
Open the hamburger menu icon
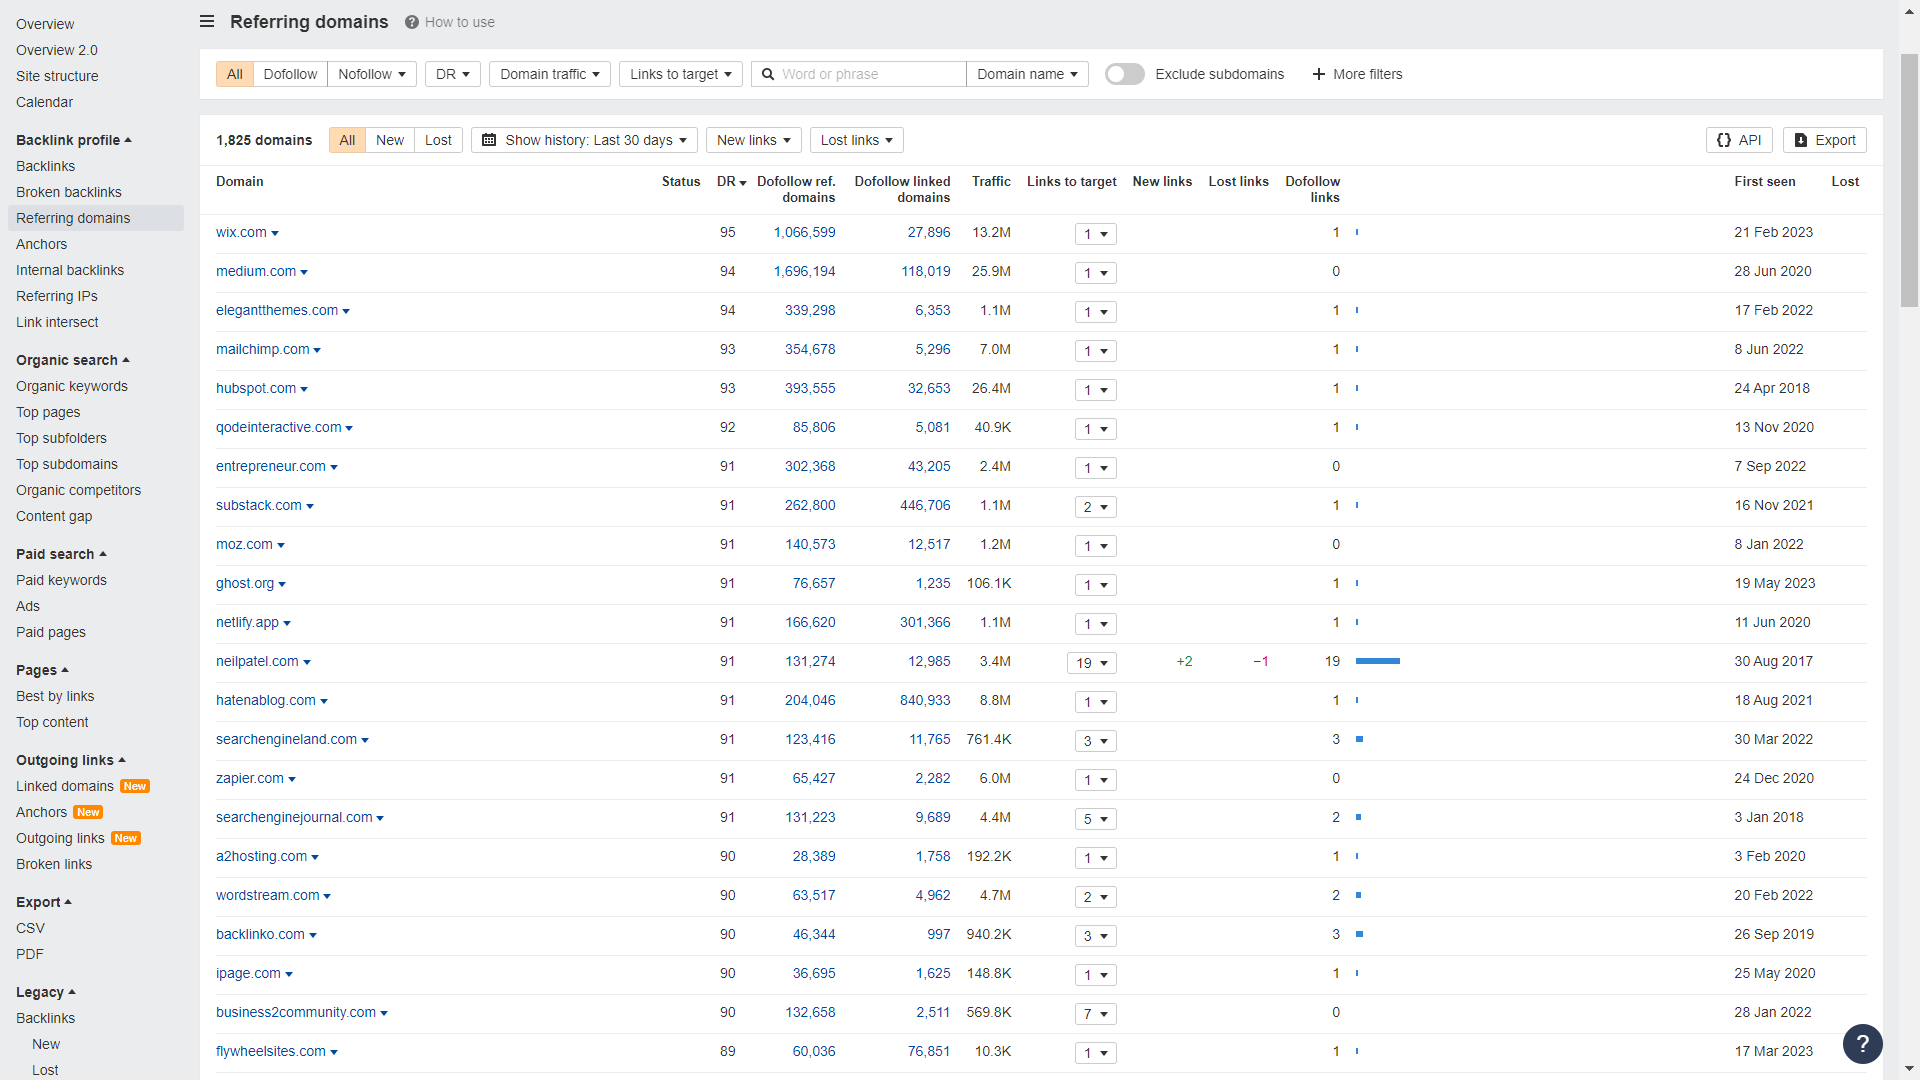click(207, 21)
